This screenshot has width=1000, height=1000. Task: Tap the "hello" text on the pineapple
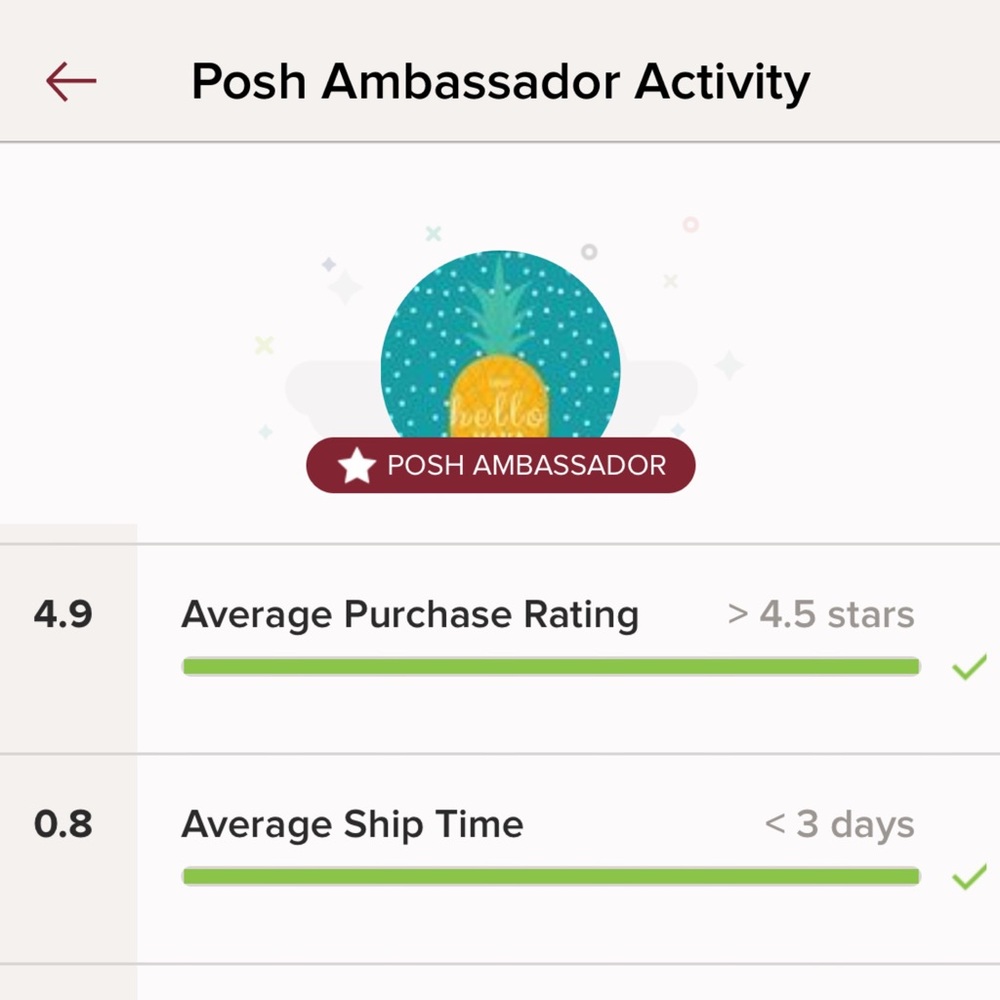[498, 412]
